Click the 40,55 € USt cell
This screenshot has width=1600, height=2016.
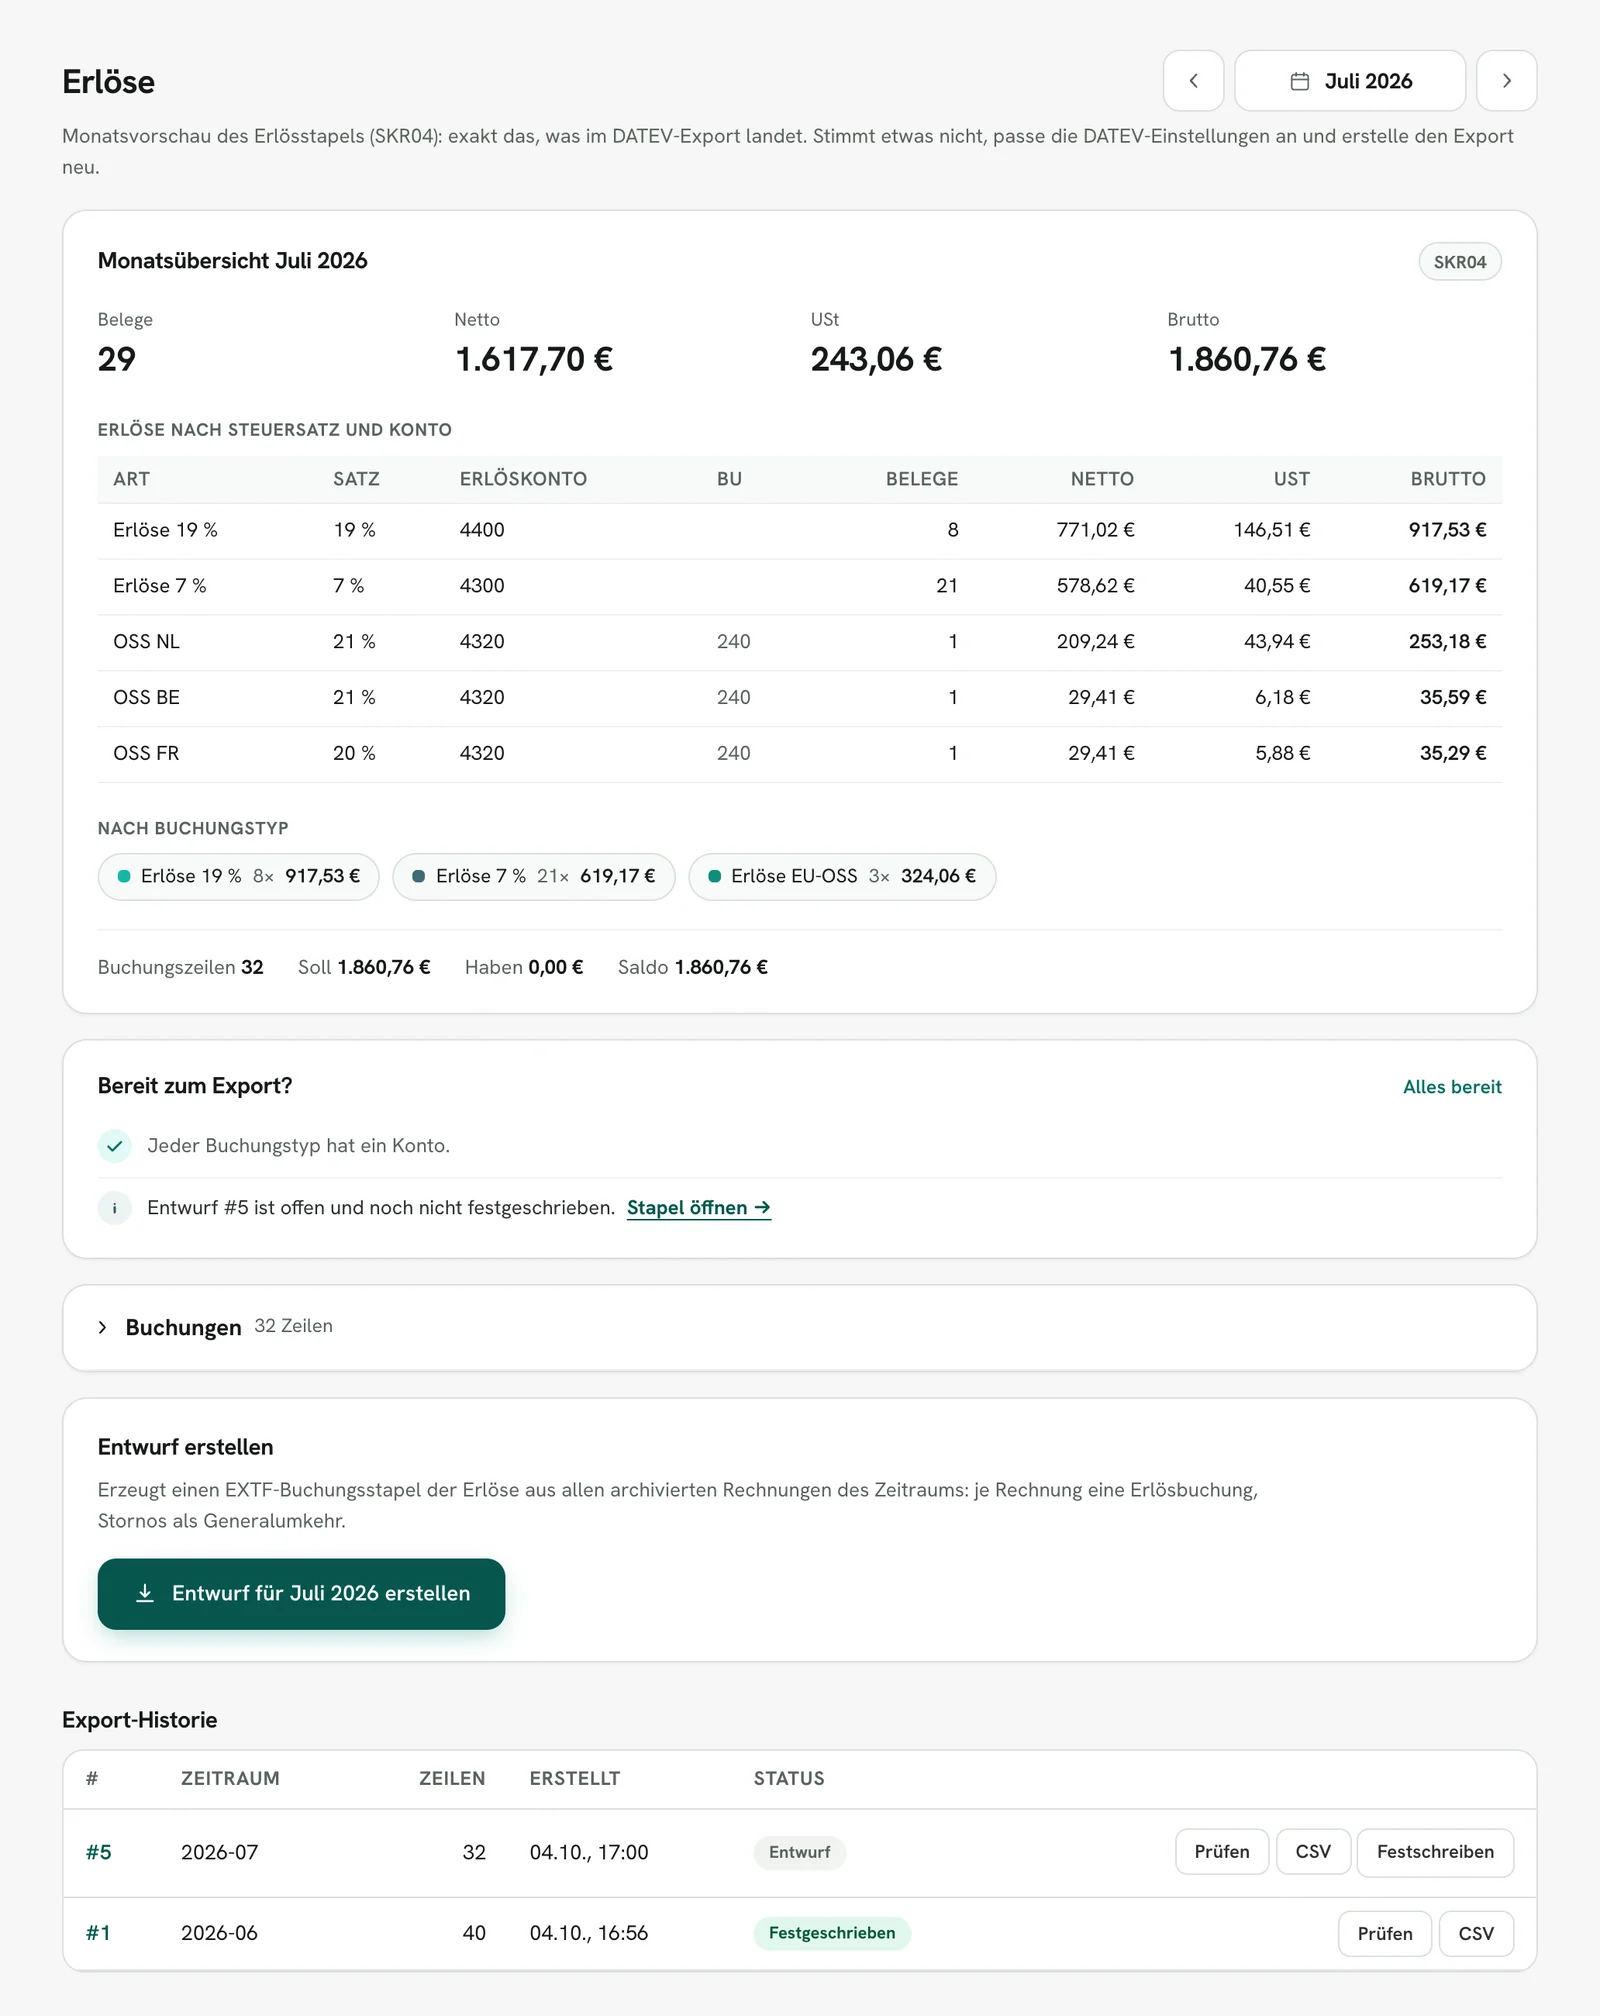point(1277,586)
